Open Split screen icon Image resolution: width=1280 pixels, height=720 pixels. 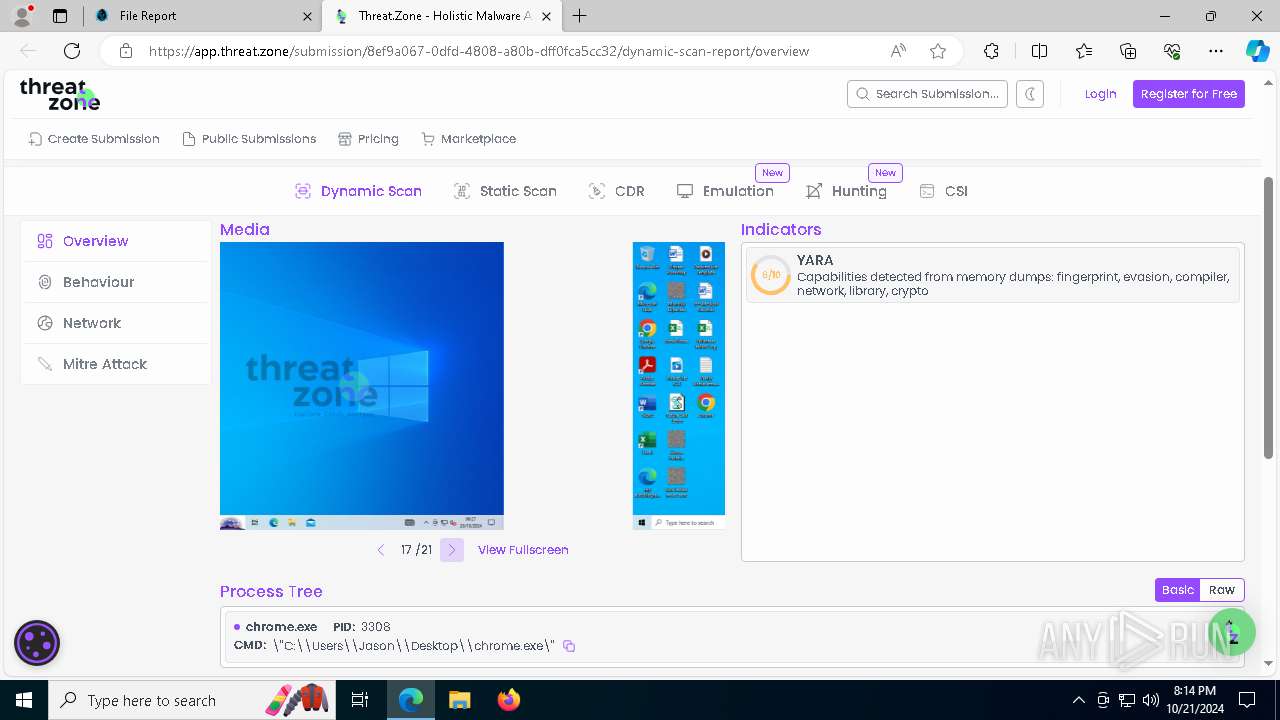pyautogui.click(x=1039, y=51)
